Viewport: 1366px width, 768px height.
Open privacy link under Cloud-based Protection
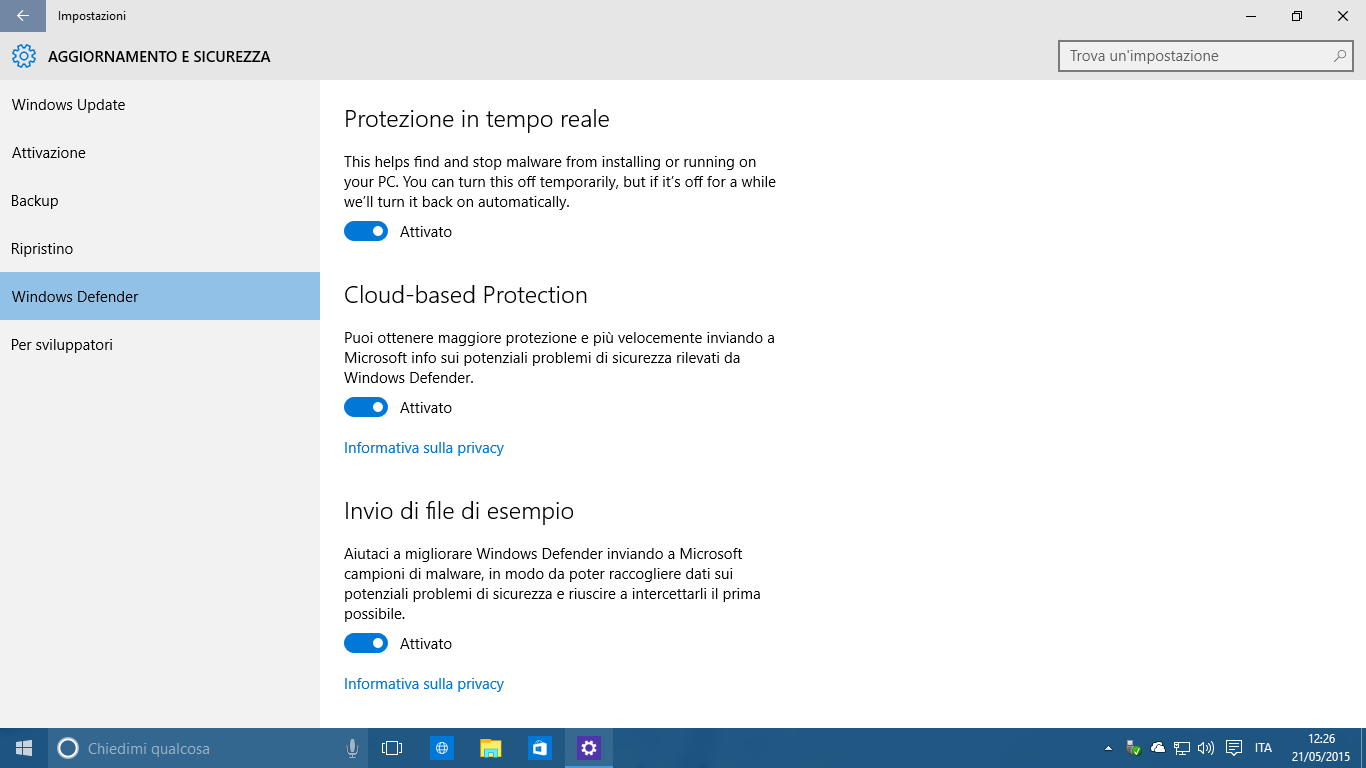coord(424,448)
